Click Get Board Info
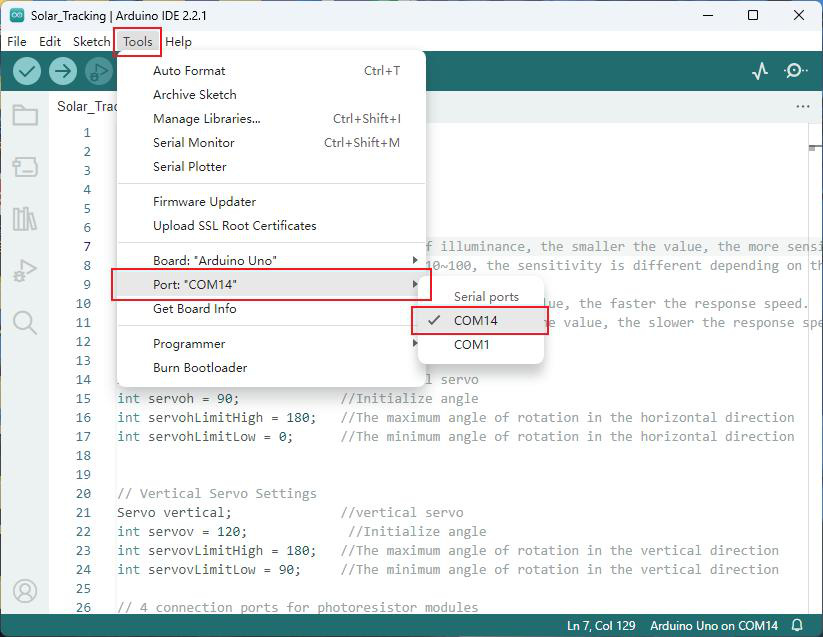Viewport: 823px width, 637px height. [271, 309]
